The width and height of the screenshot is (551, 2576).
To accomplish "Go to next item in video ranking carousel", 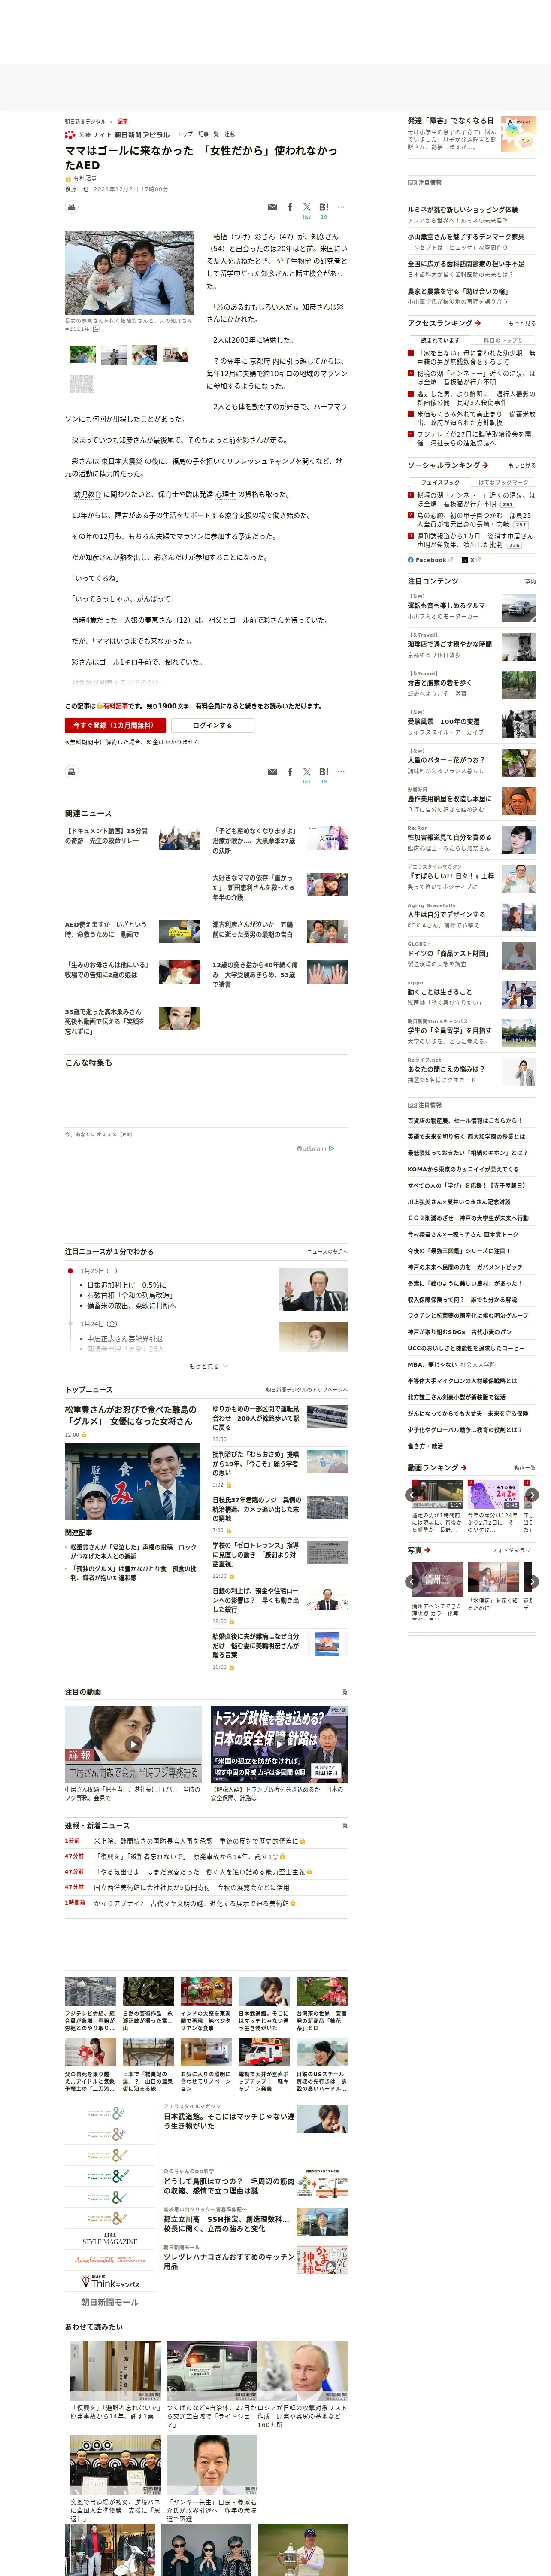I will click(x=532, y=1494).
